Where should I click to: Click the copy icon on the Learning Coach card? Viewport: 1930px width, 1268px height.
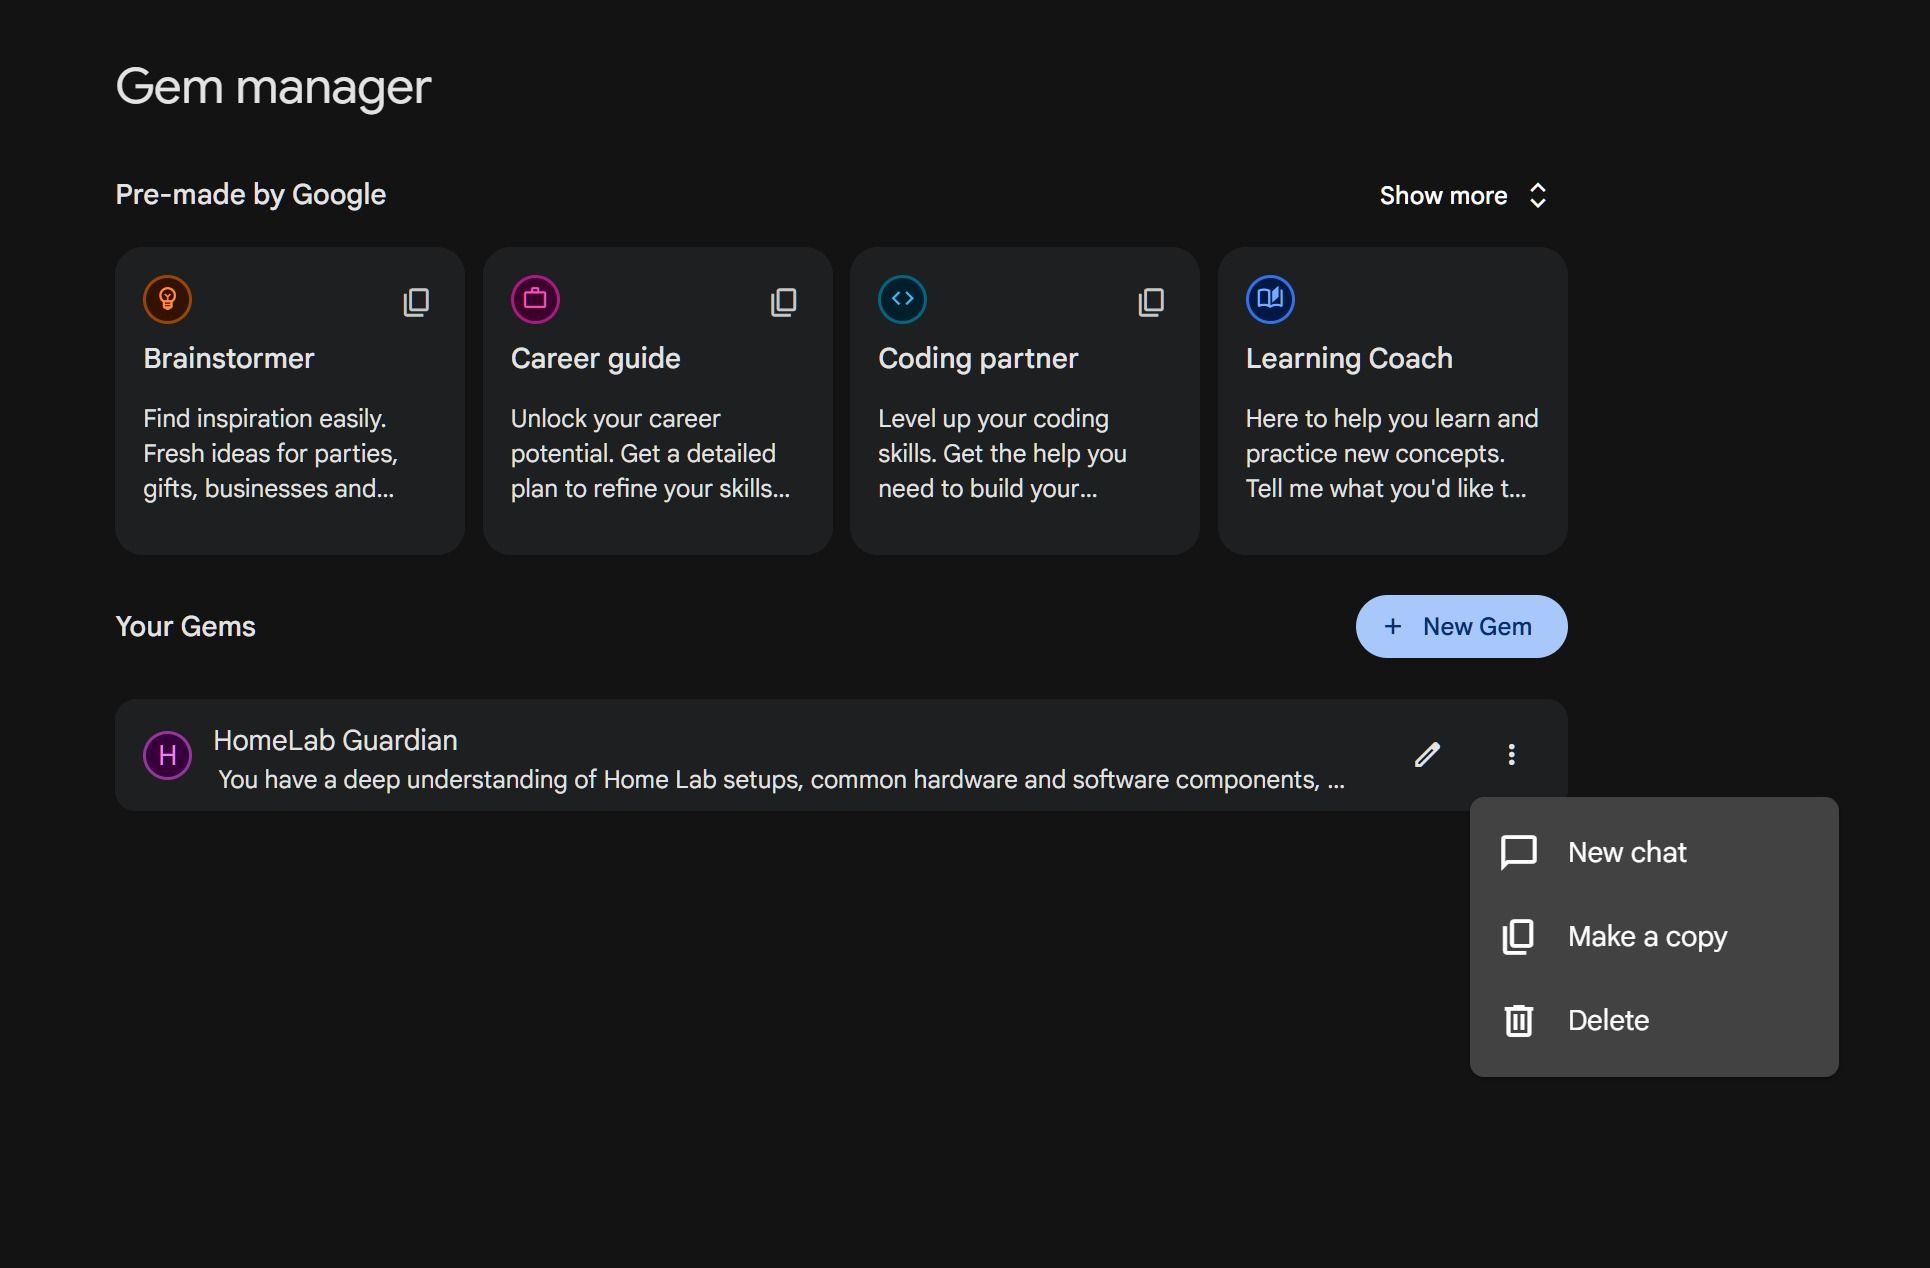[1519, 301]
